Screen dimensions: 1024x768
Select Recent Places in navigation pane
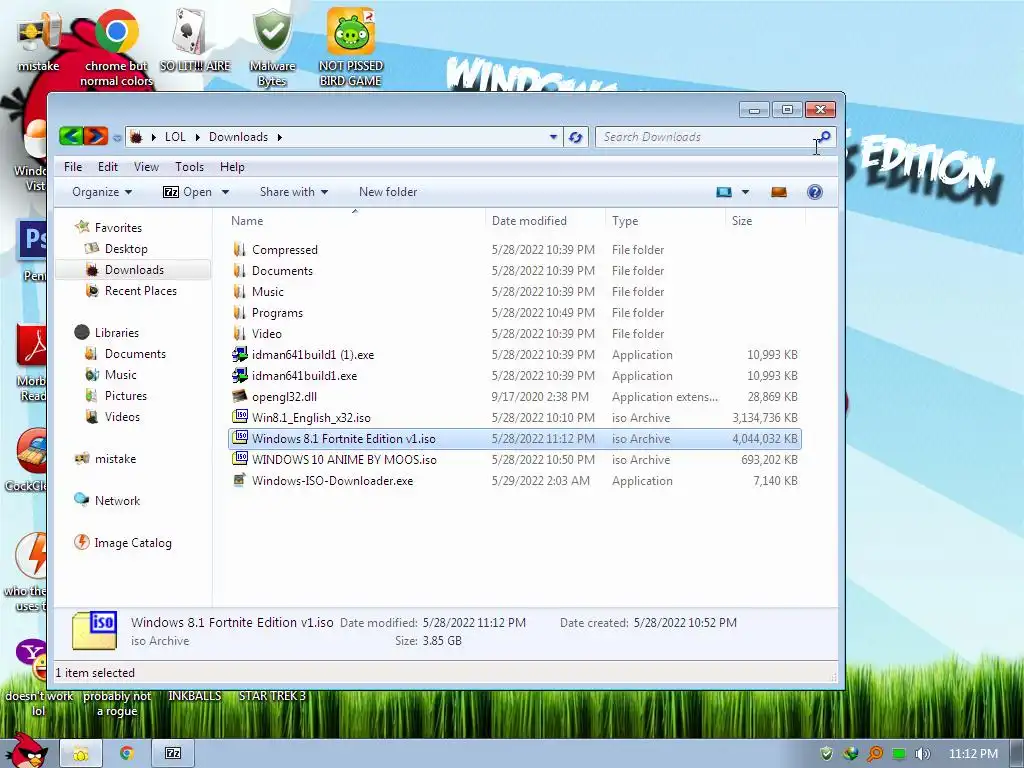click(140, 291)
